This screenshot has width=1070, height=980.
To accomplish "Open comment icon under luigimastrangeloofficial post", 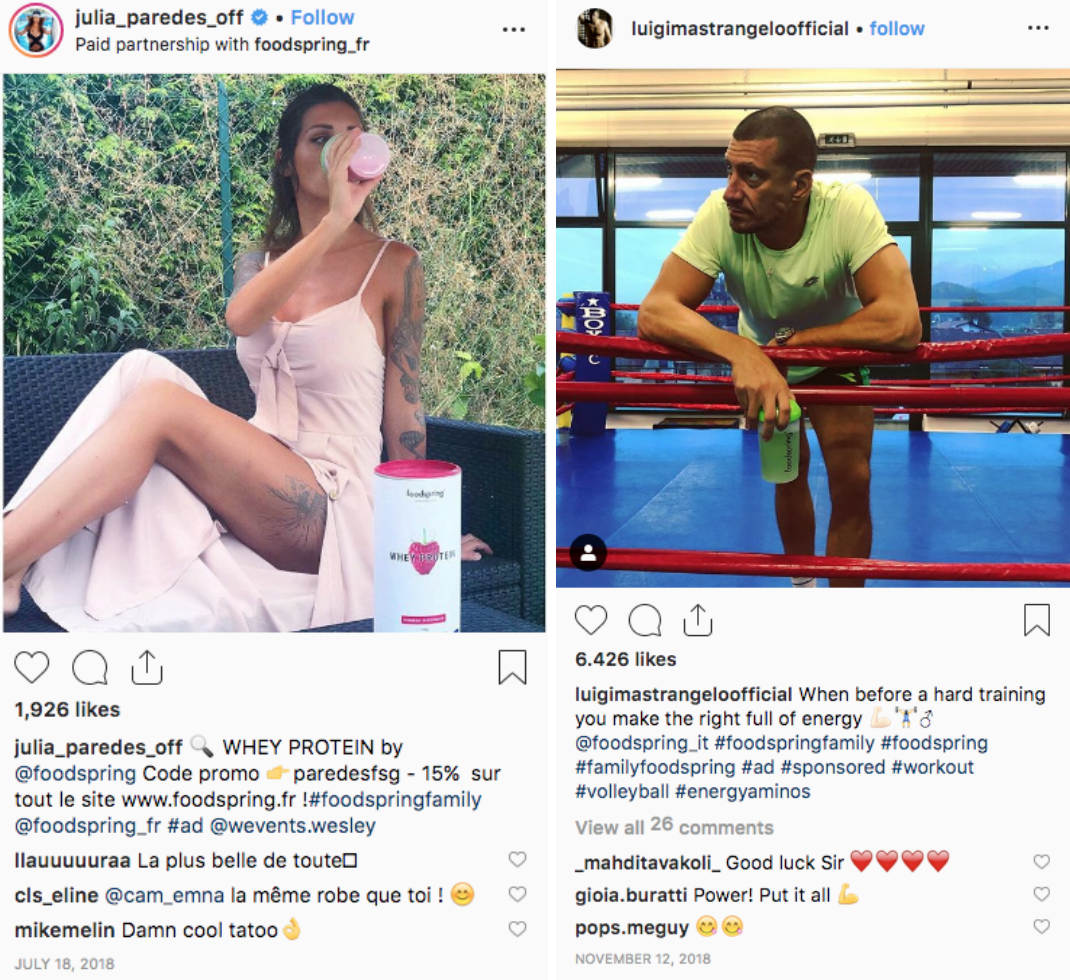I will tap(645, 620).
